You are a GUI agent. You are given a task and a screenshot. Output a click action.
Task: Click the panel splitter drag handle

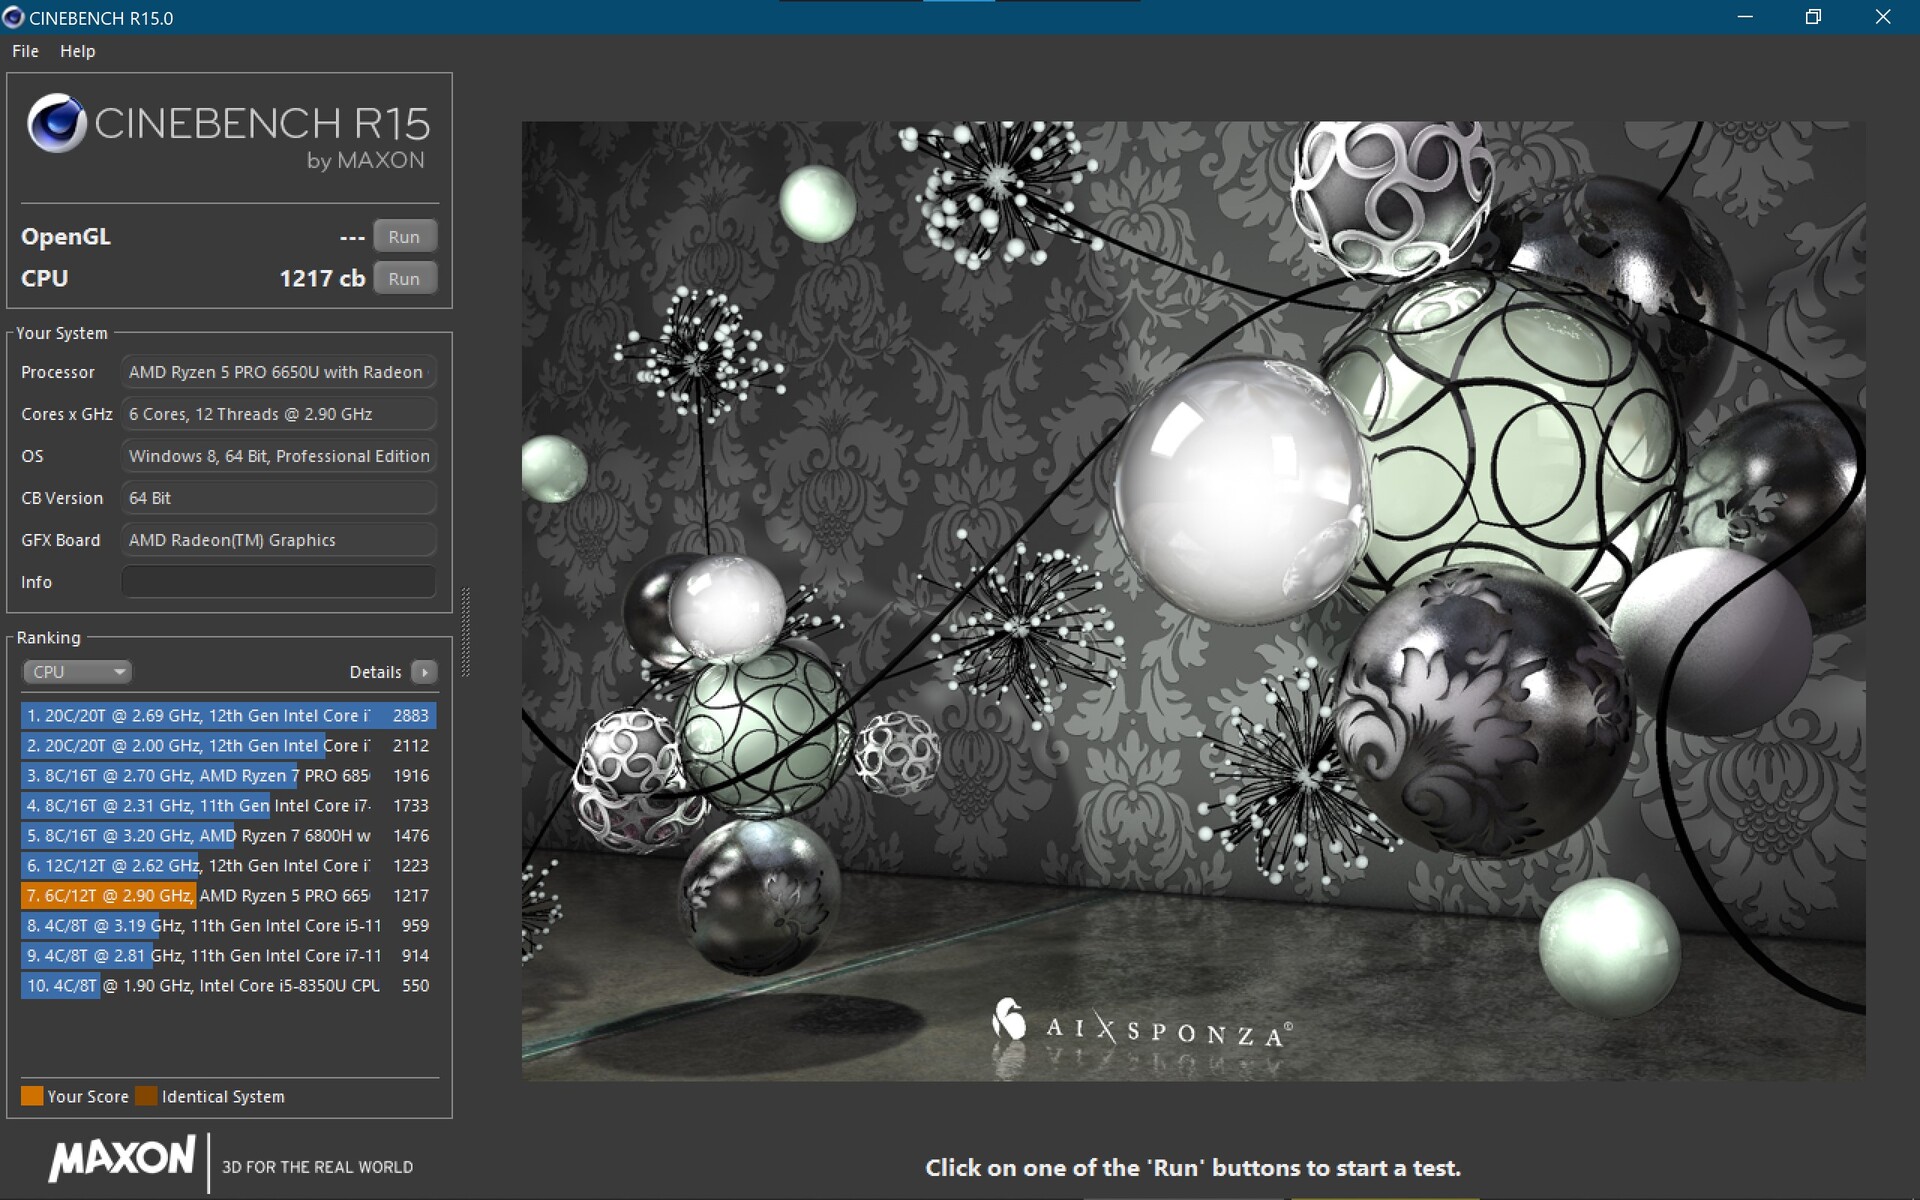(x=465, y=632)
